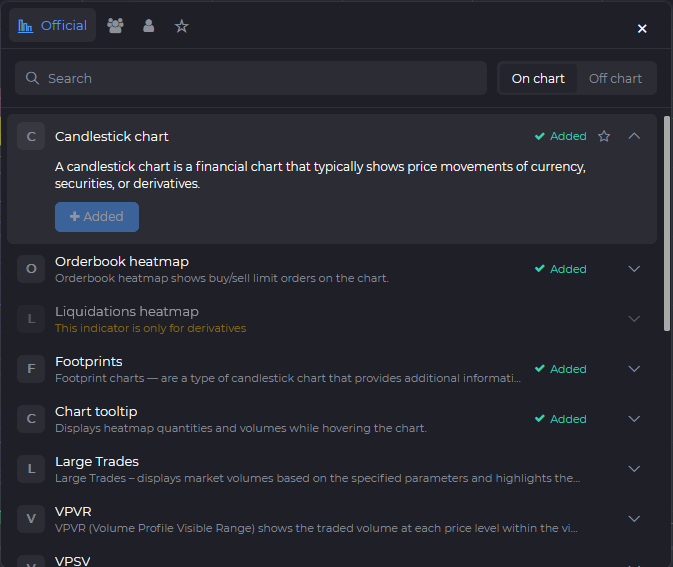Click Added status on Footprints row
Image resolution: width=673 pixels, height=567 pixels.
(x=561, y=369)
